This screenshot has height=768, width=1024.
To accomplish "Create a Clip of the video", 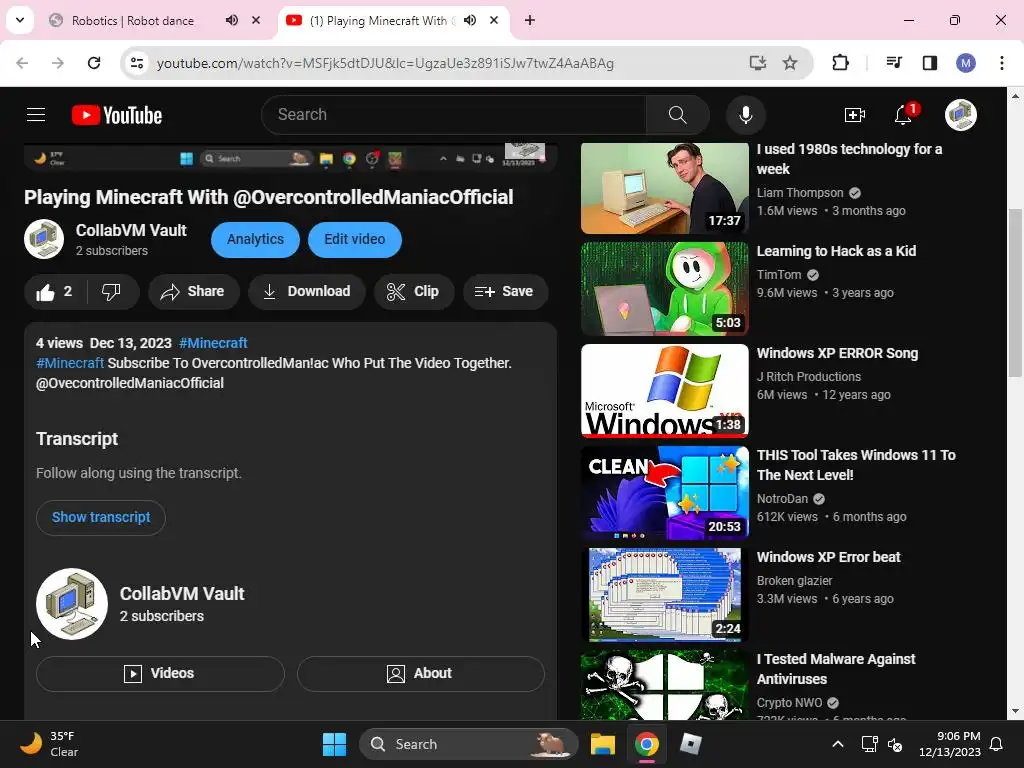I will pyautogui.click(x=413, y=292).
